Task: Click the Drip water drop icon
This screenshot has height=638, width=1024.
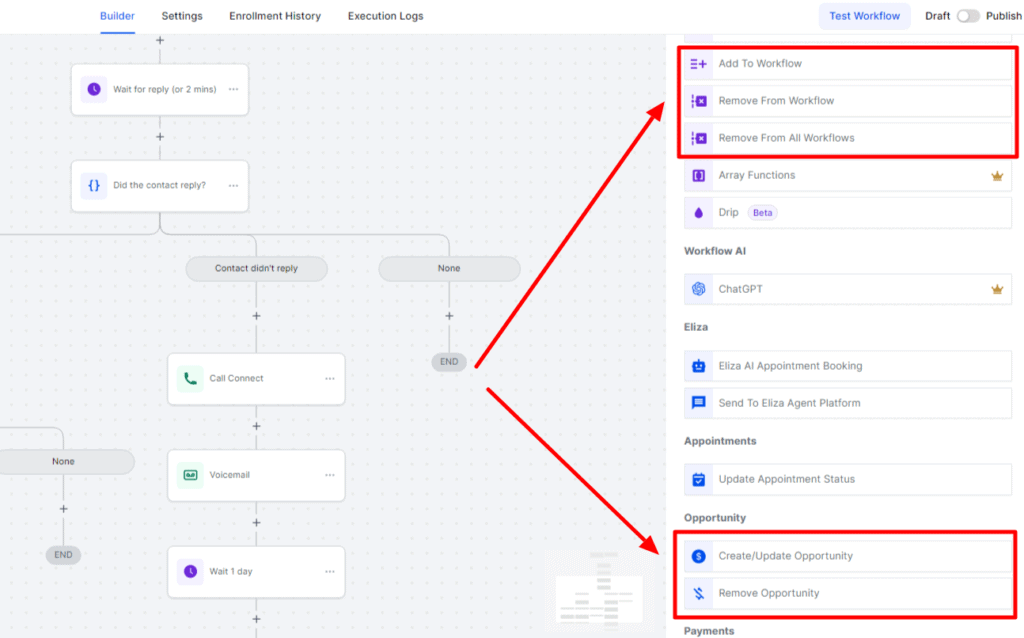Action: pos(698,212)
